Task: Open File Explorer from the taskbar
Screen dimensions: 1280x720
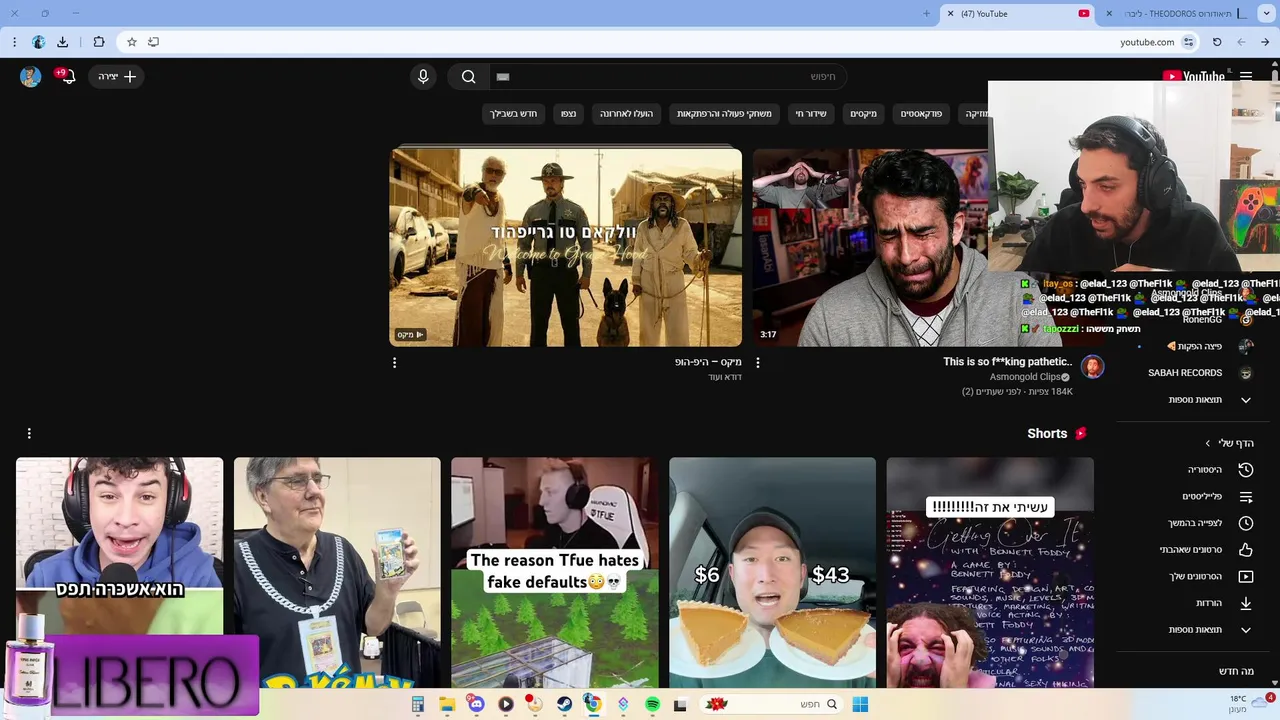Action: tap(447, 704)
